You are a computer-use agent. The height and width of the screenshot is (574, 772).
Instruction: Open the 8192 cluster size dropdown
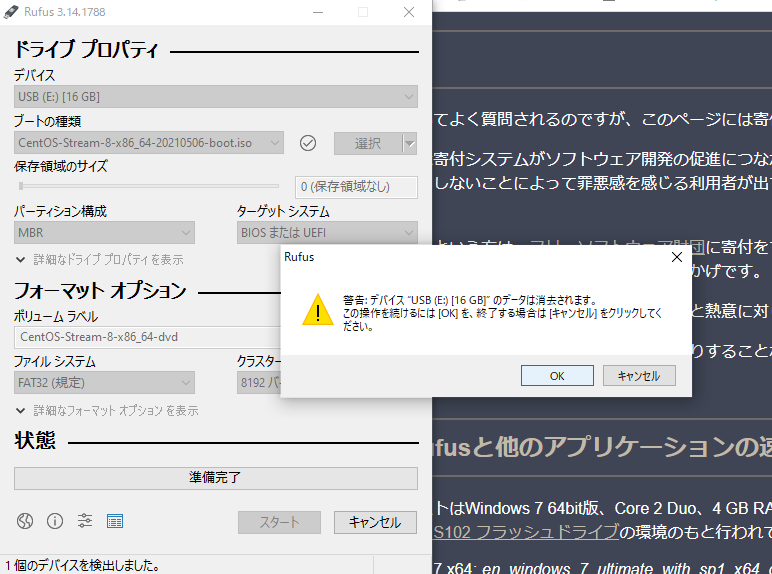click(x=259, y=383)
